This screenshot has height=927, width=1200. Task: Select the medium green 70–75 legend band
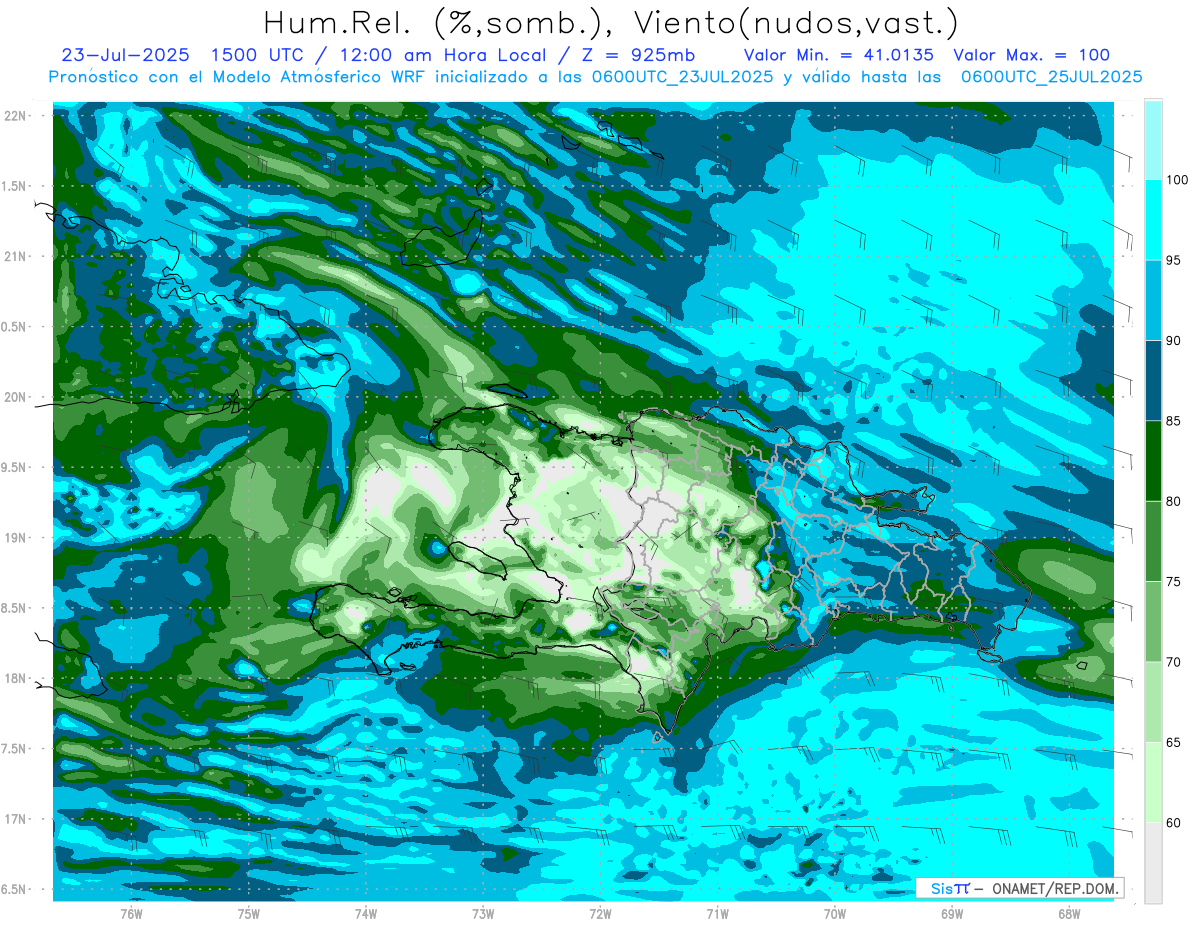click(x=1153, y=622)
